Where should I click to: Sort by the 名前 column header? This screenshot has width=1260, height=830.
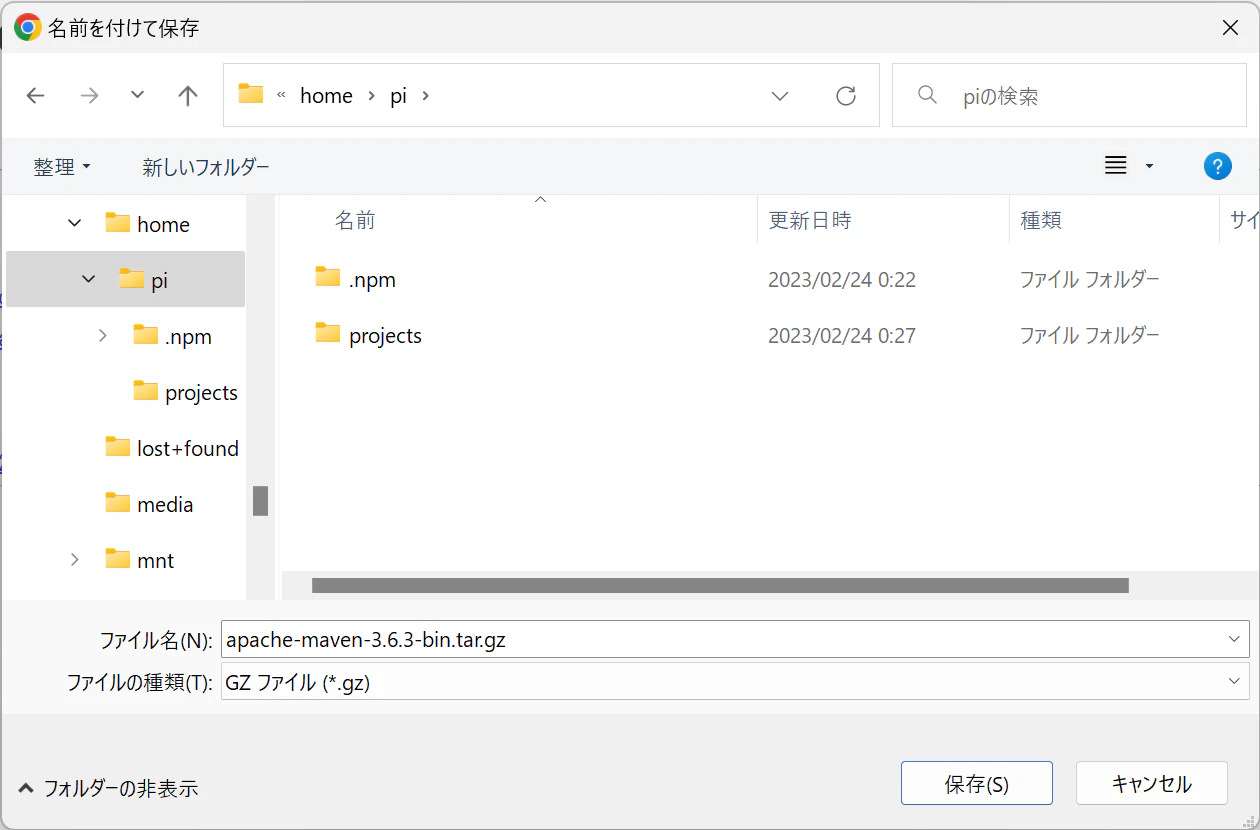[355, 220]
